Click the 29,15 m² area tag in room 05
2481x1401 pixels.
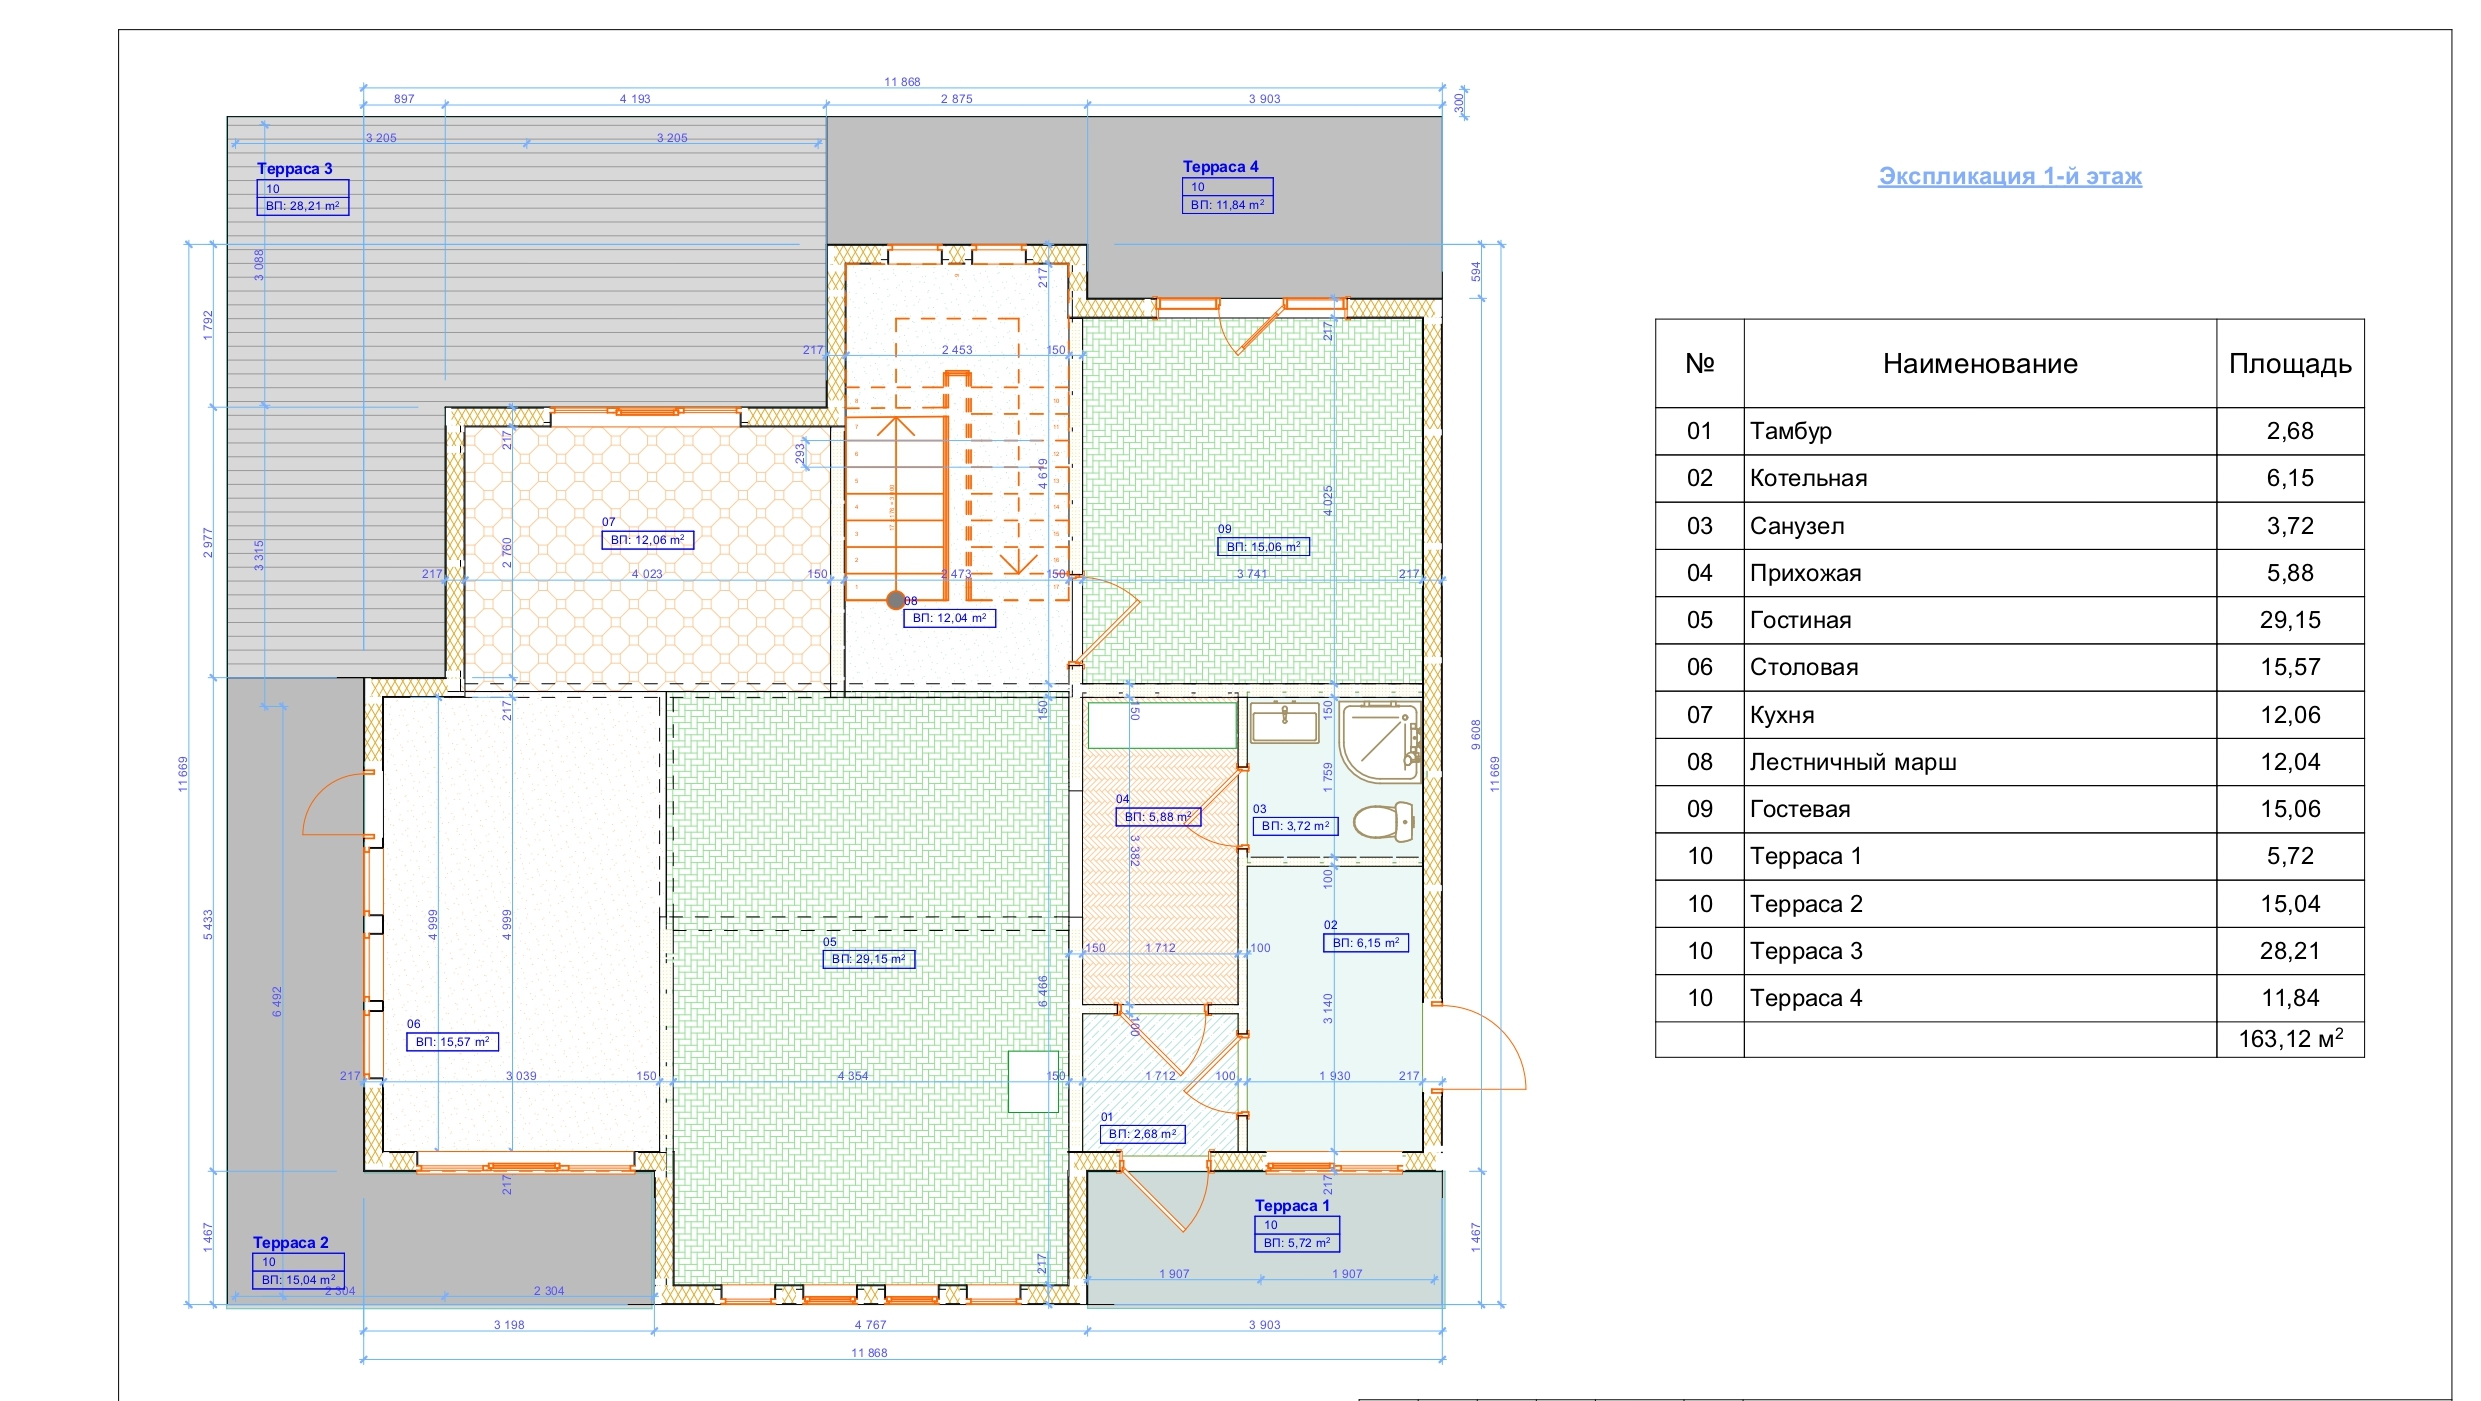pos(868,959)
